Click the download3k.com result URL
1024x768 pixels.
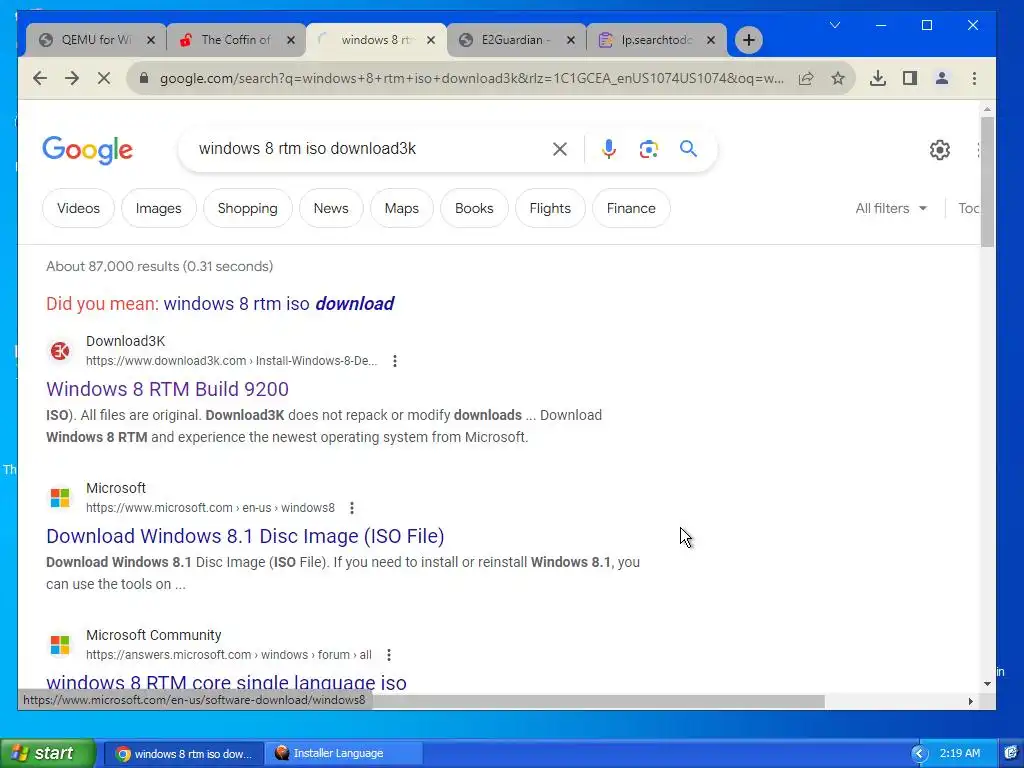[231, 360]
